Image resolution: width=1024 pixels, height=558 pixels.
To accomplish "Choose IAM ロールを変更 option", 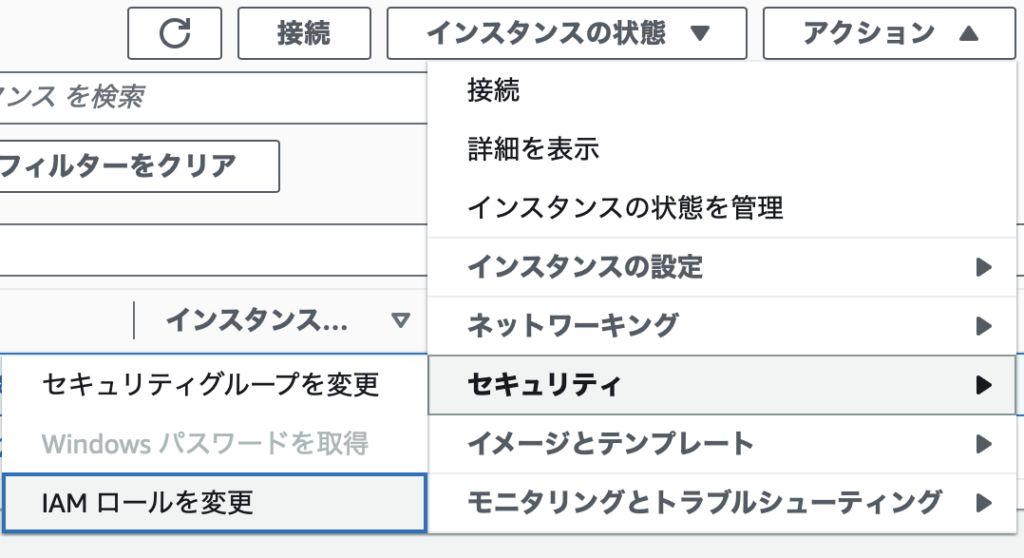I will [215, 503].
